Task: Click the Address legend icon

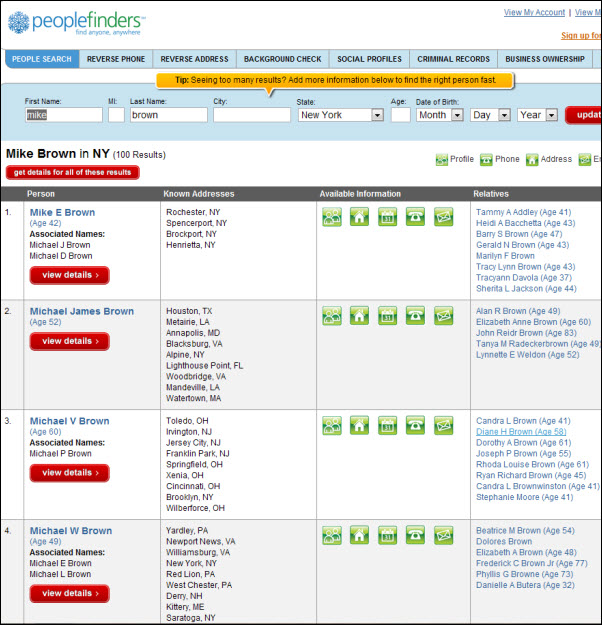Action: point(532,160)
